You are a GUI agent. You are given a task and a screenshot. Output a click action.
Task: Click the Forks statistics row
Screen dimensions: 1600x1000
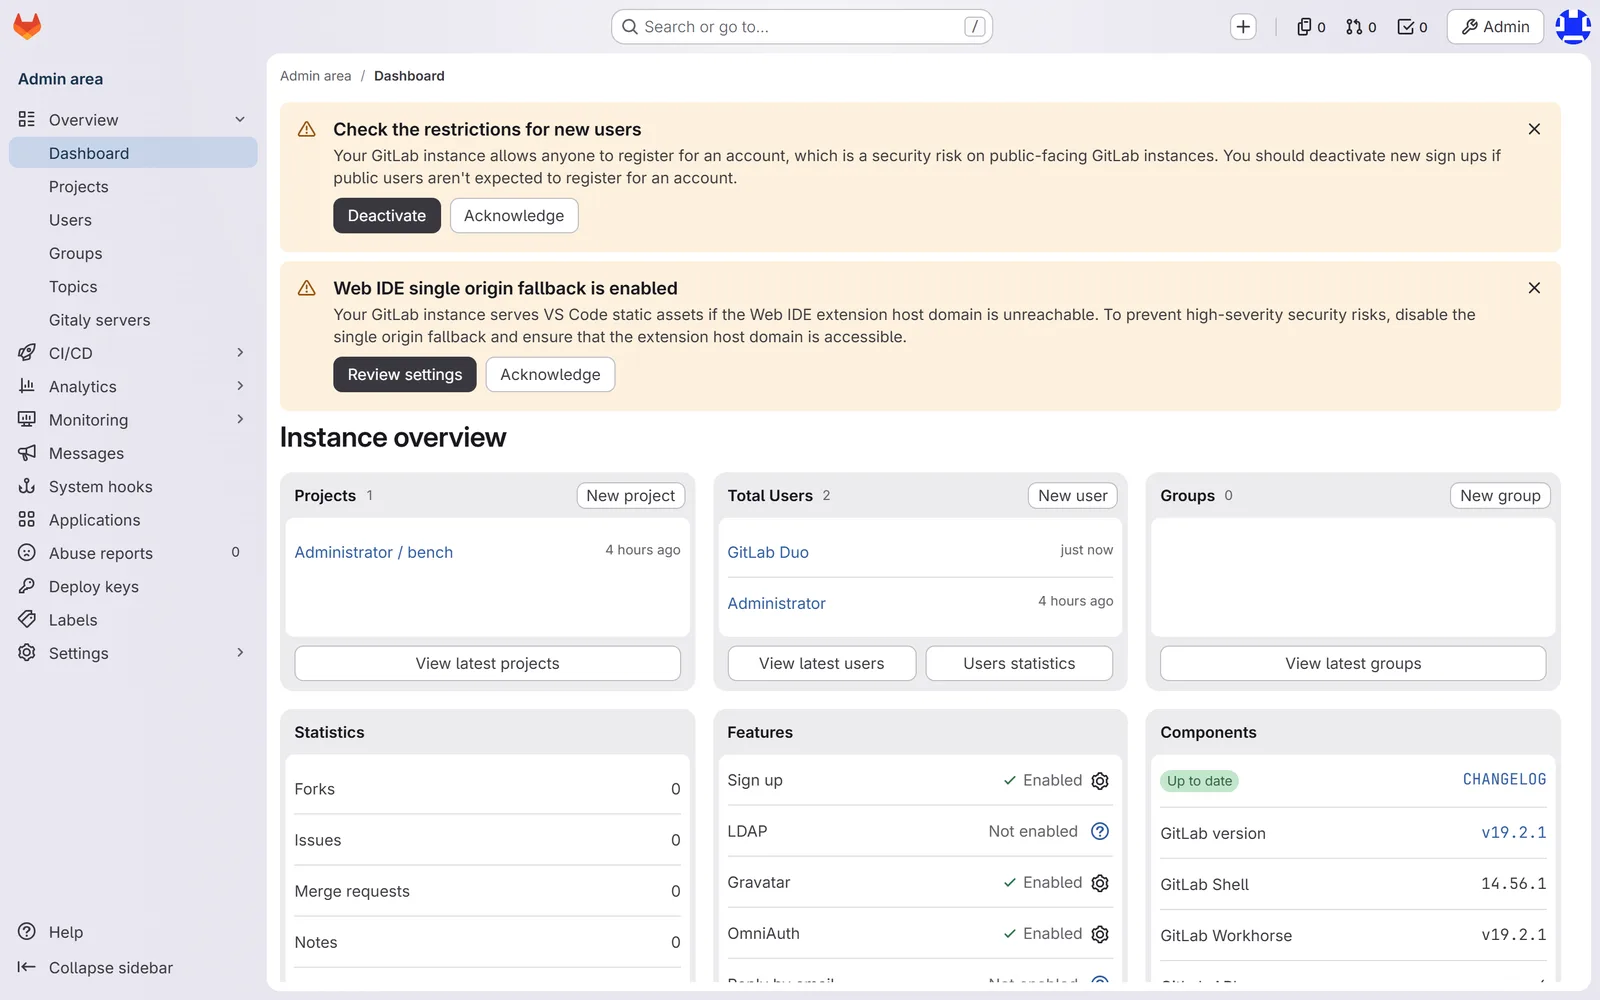(488, 789)
